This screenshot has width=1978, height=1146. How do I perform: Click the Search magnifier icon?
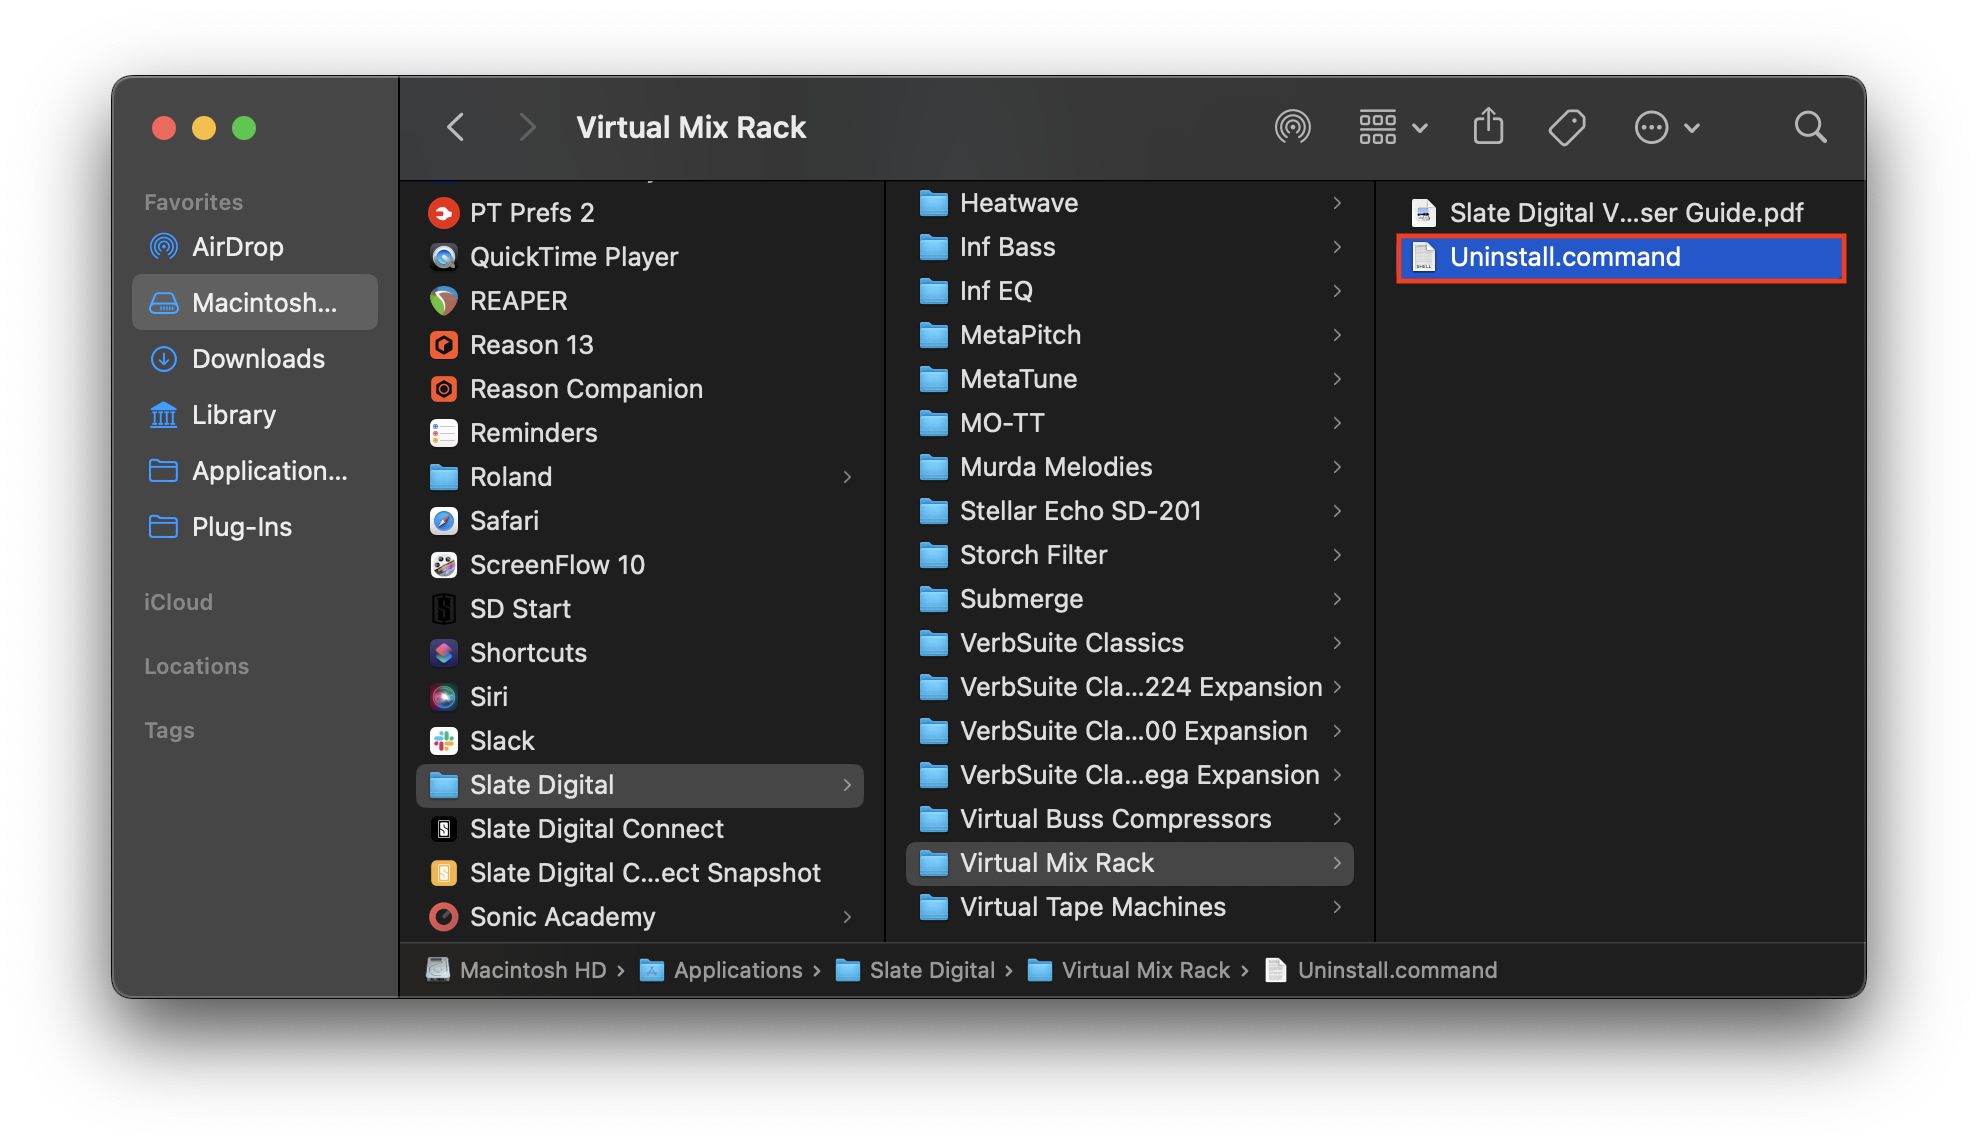(x=1810, y=128)
